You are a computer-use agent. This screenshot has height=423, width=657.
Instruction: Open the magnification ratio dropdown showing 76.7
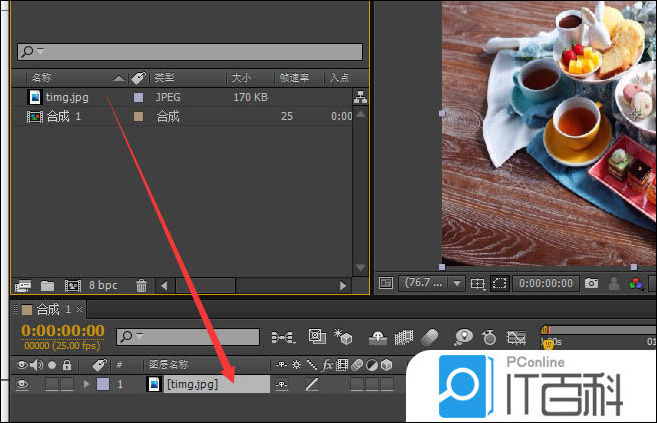(x=431, y=284)
